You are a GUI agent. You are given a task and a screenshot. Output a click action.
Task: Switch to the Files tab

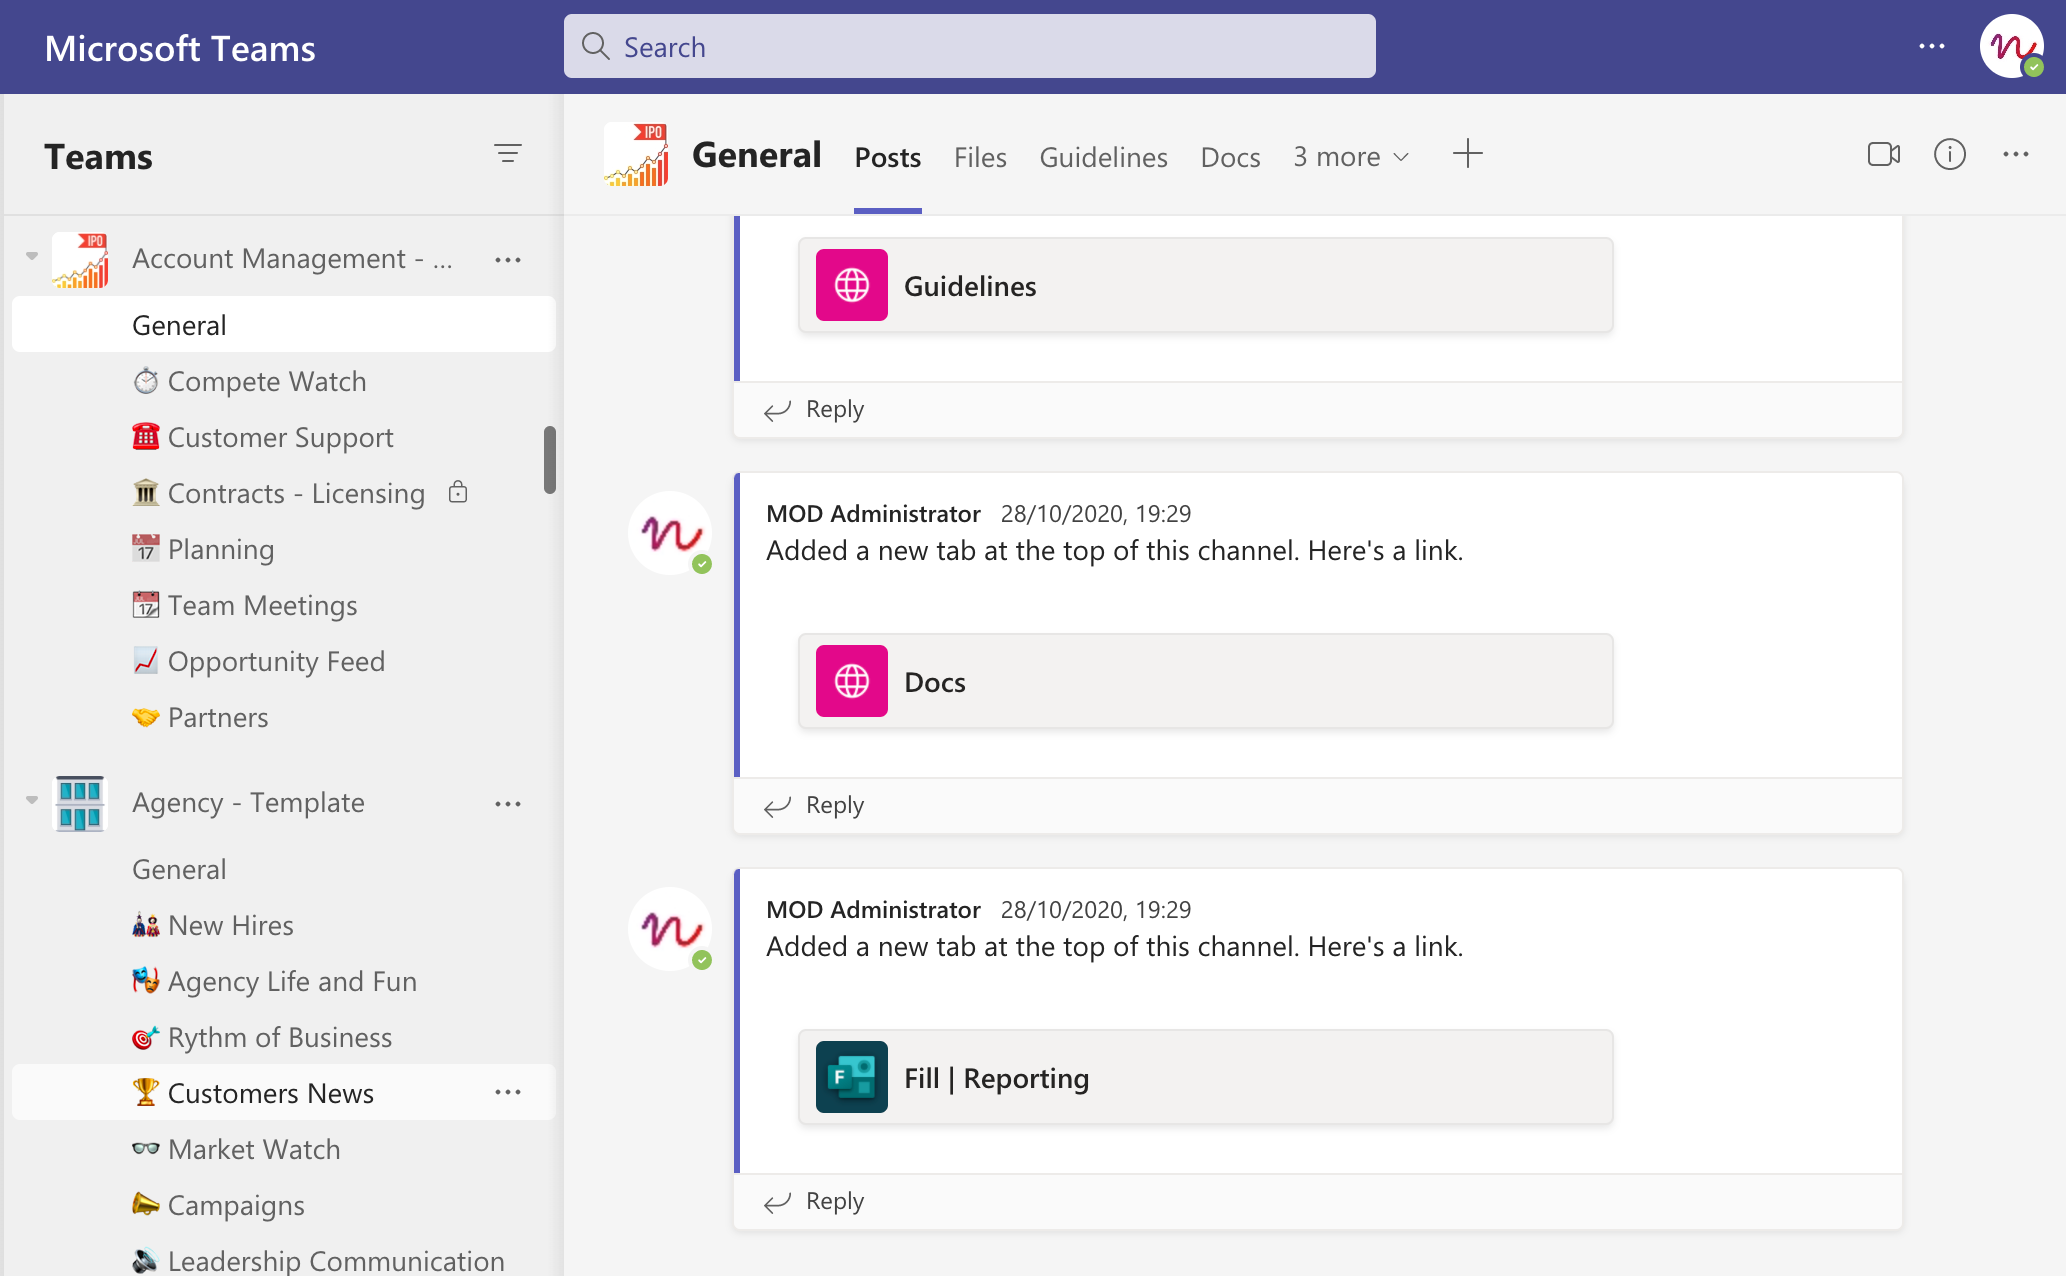click(979, 157)
